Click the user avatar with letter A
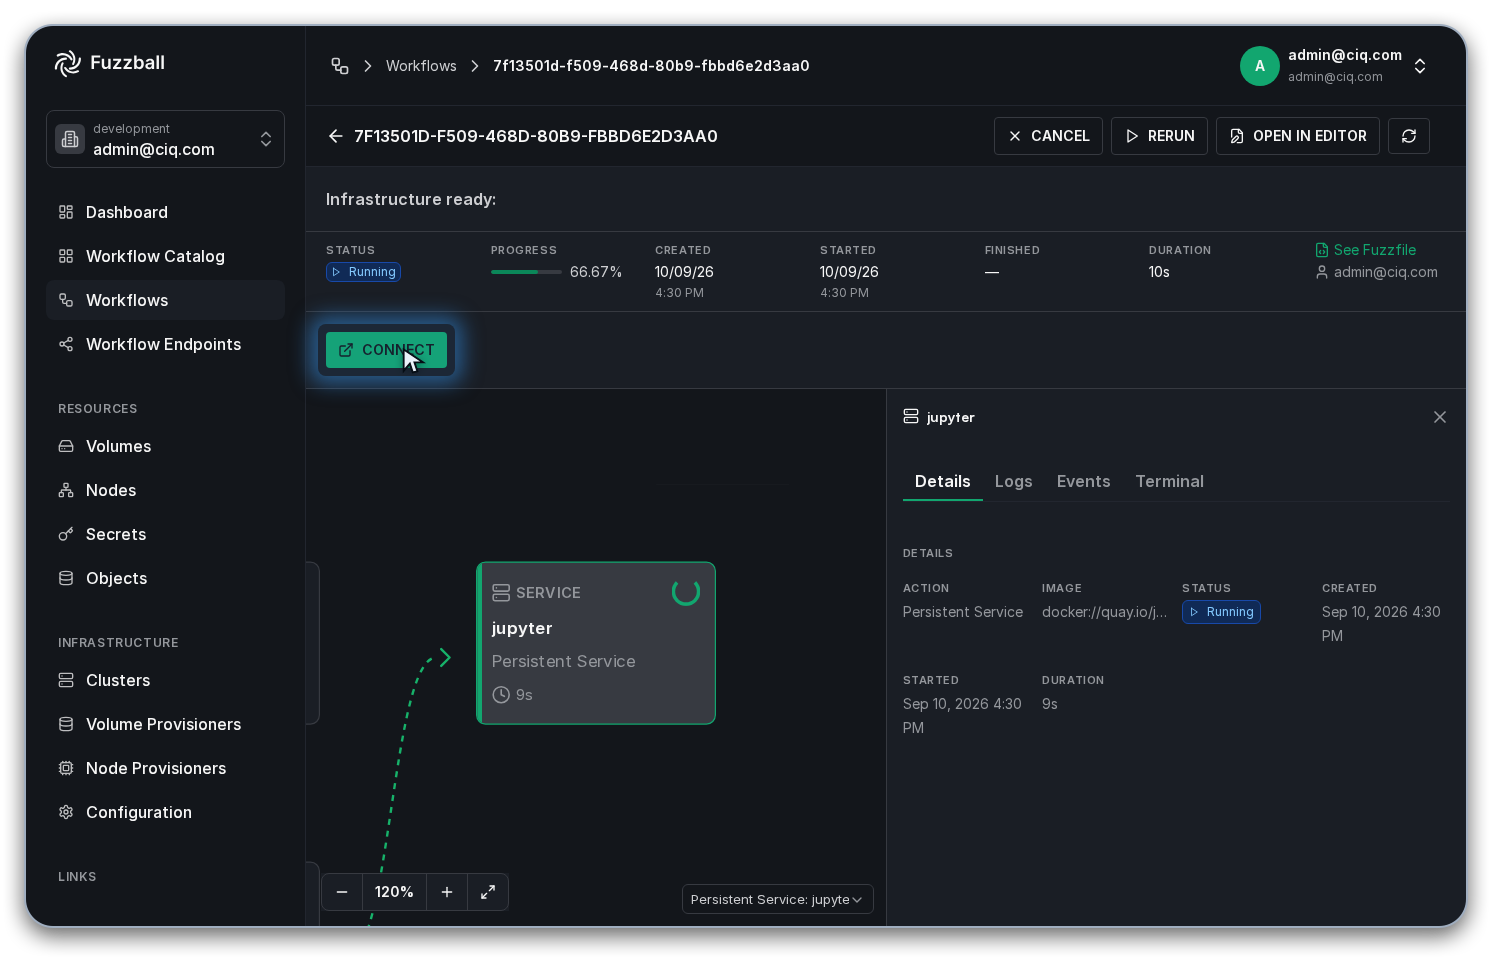The width and height of the screenshot is (1492, 960). (x=1260, y=66)
